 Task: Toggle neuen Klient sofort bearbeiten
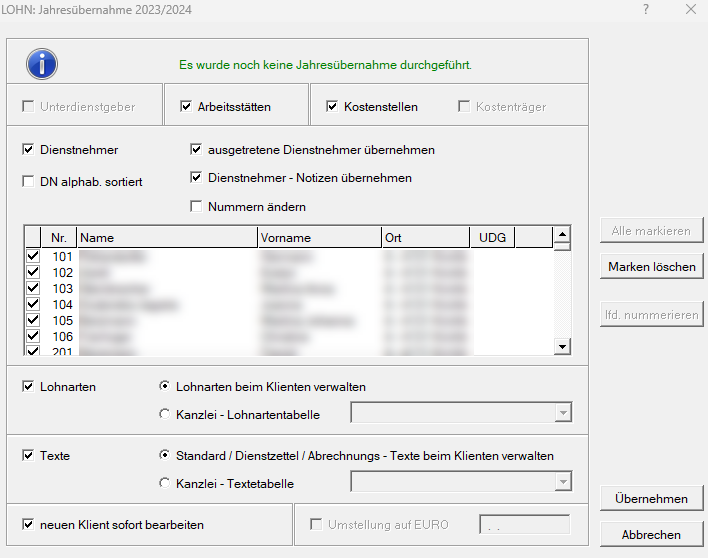[x=29, y=524]
